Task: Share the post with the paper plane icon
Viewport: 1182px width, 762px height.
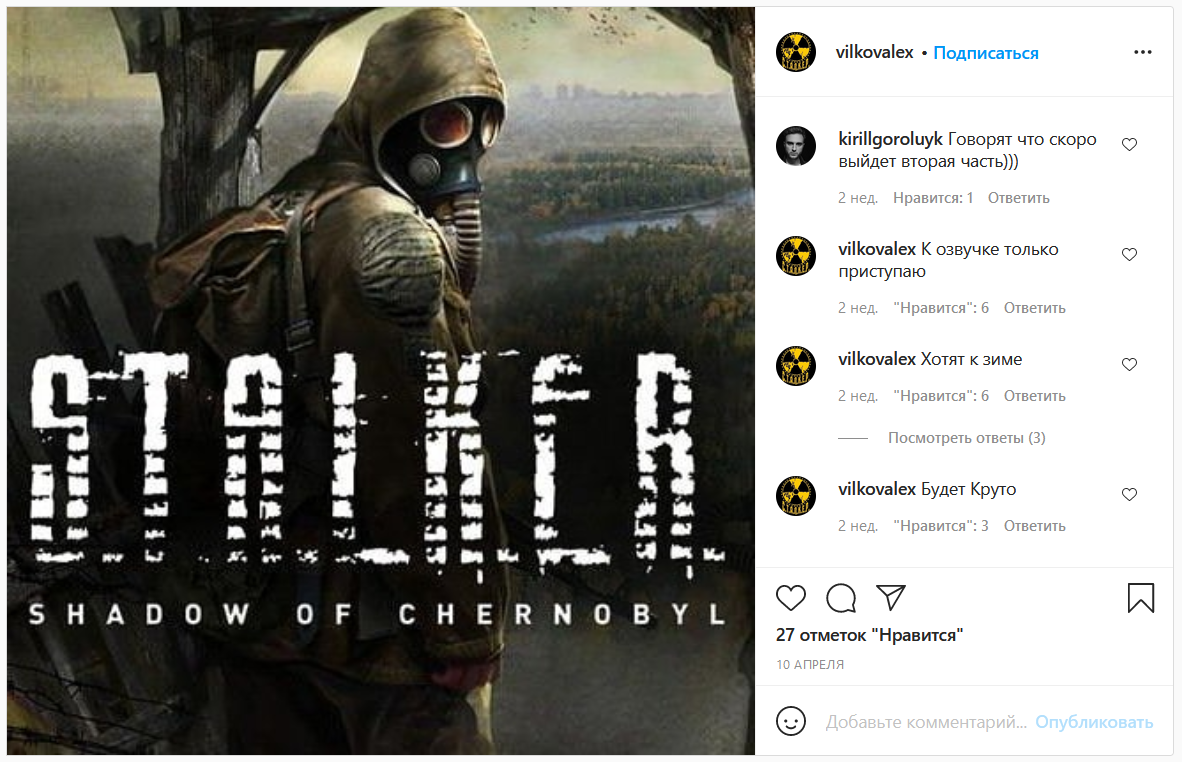Action: [890, 598]
